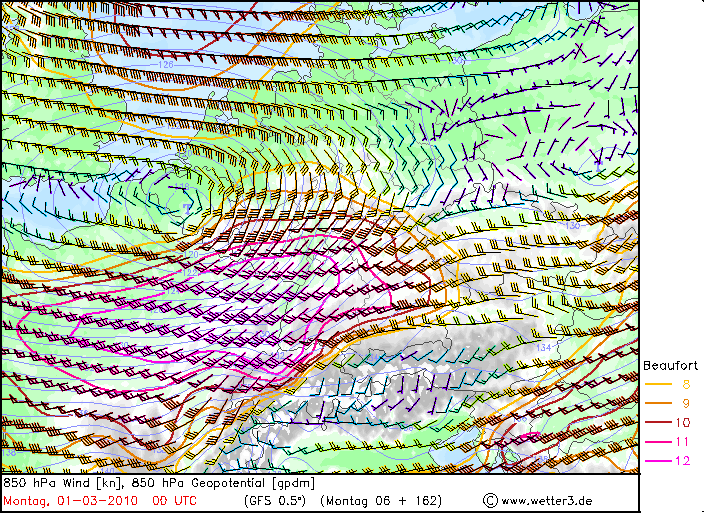
Task: Click the 130 contour label on right side
Action: click(x=572, y=226)
